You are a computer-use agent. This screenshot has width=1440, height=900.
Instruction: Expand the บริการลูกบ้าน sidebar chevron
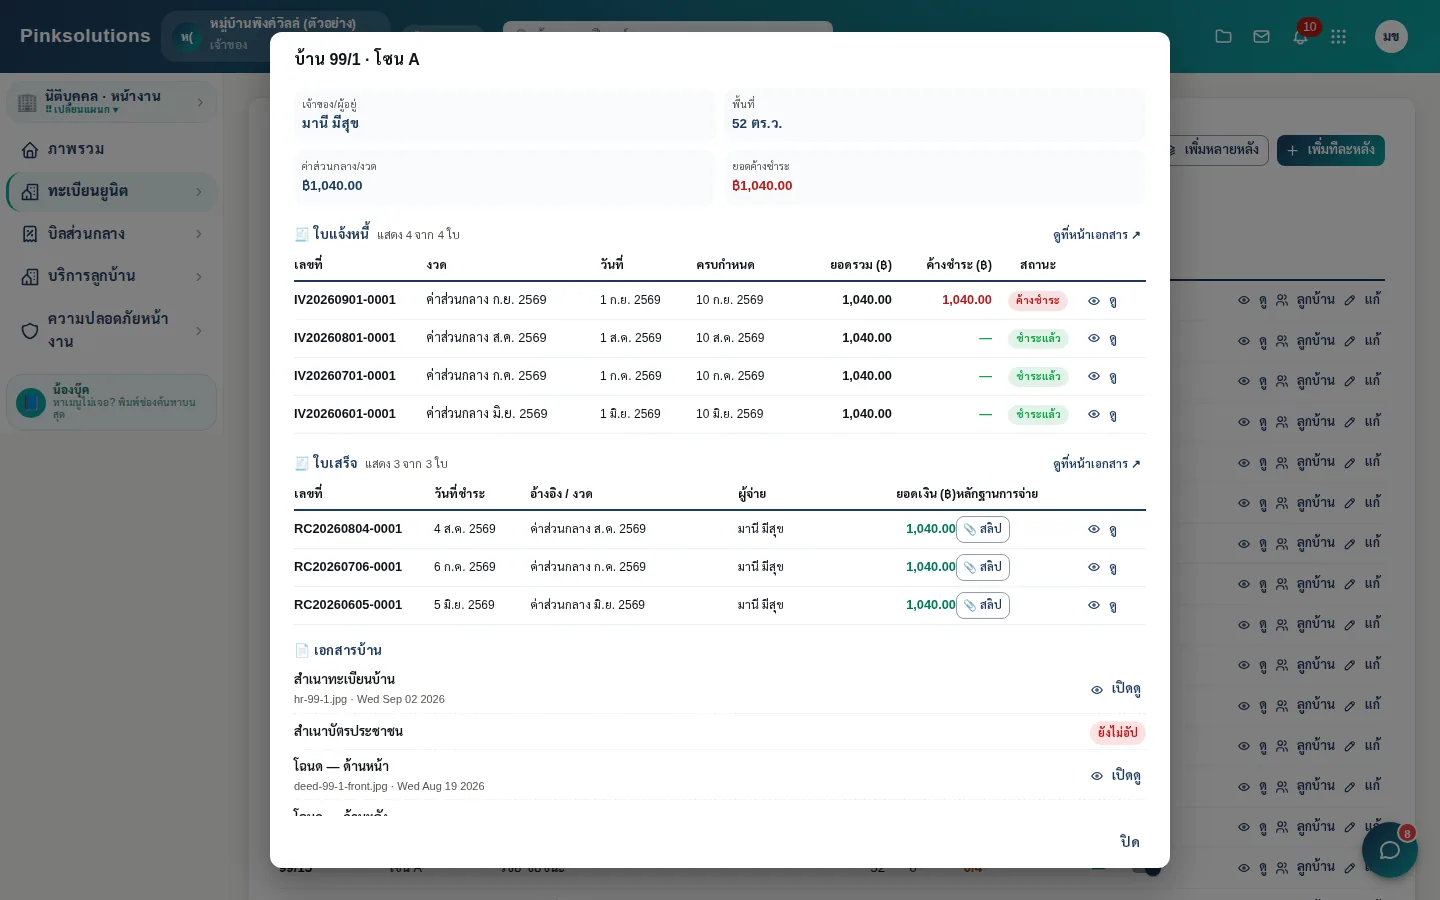[x=199, y=277]
